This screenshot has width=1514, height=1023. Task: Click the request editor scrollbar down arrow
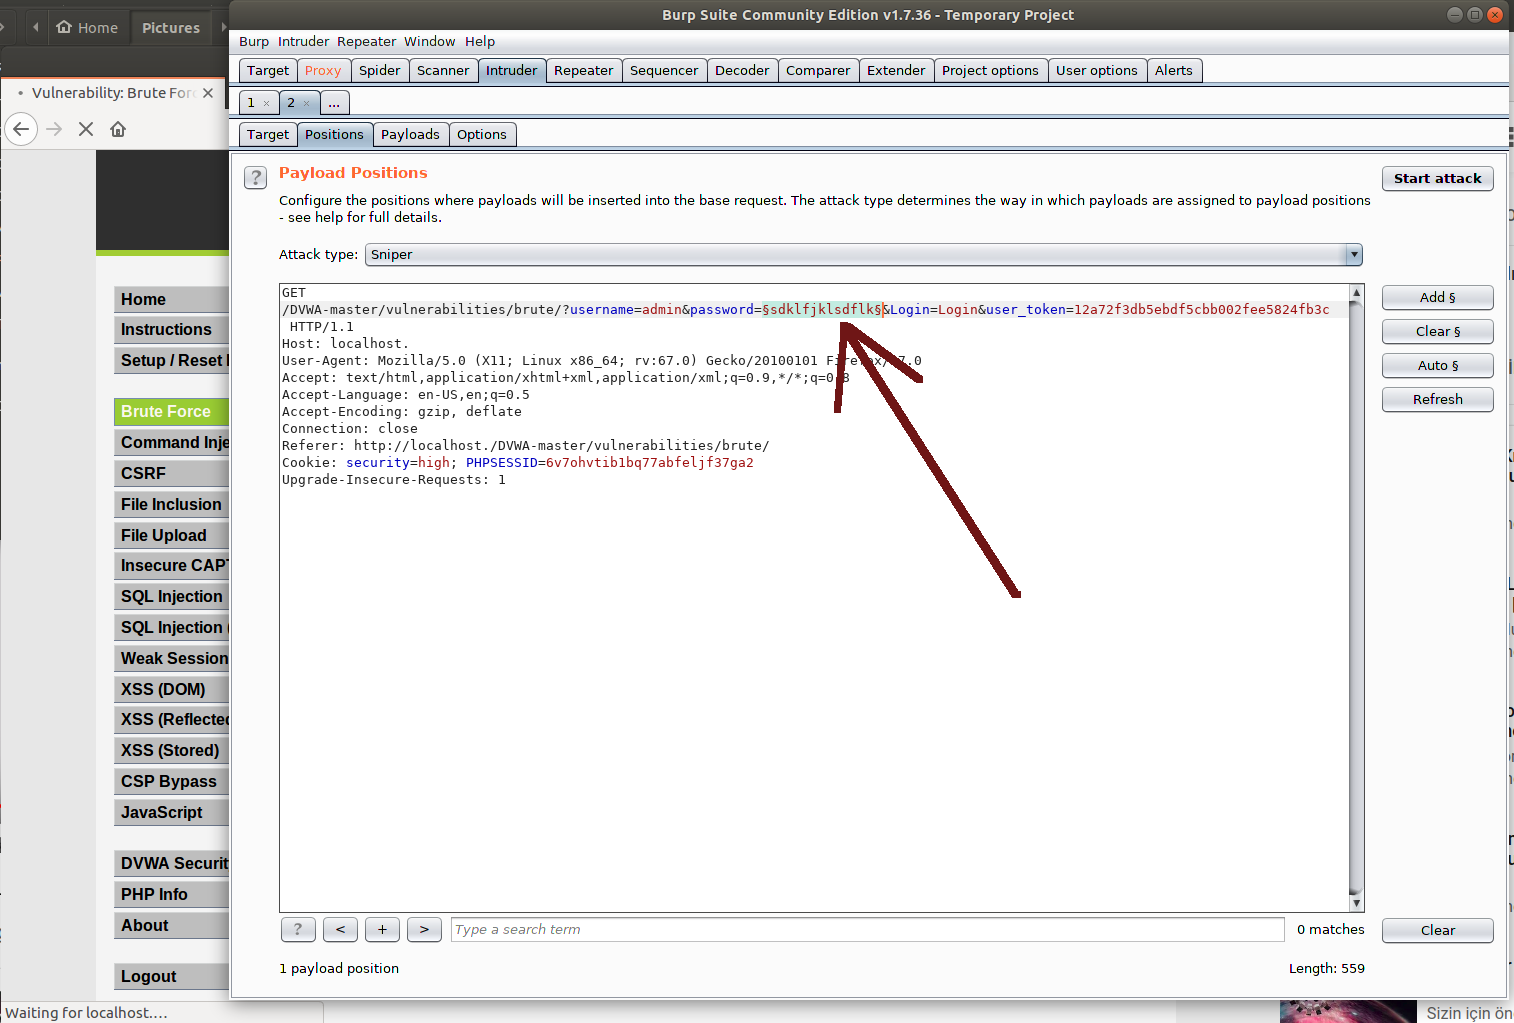(x=1356, y=903)
